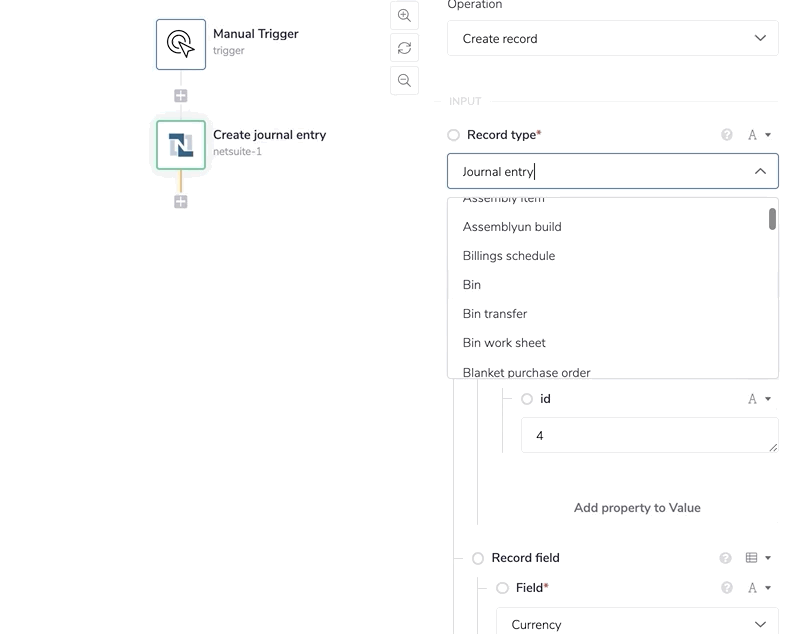This screenshot has height=634, width=792.
Task: Open help for Record field
Action: pyautogui.click(x=726, y=558)
